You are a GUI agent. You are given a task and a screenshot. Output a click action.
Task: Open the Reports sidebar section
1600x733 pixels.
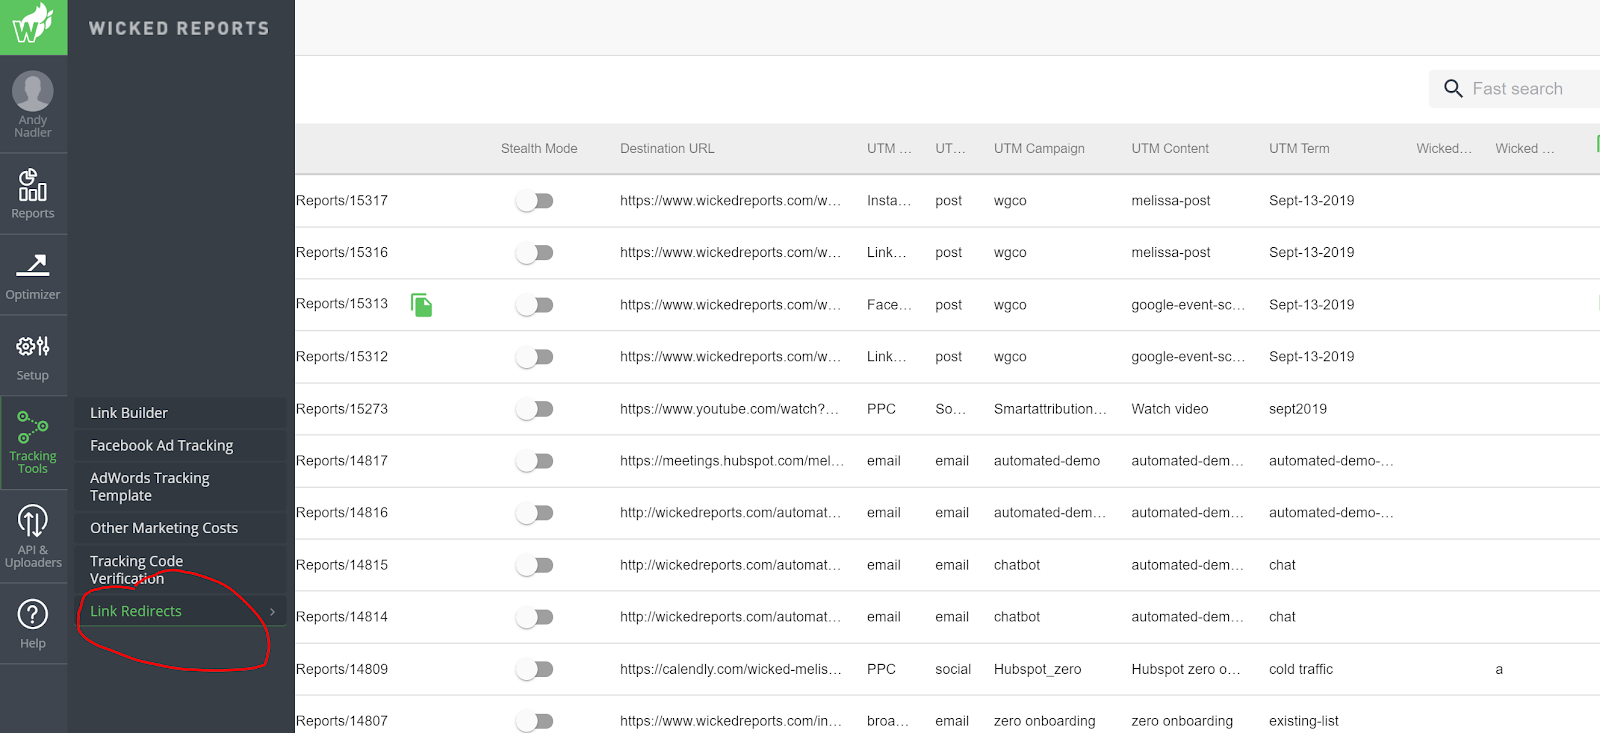point(33,194)
